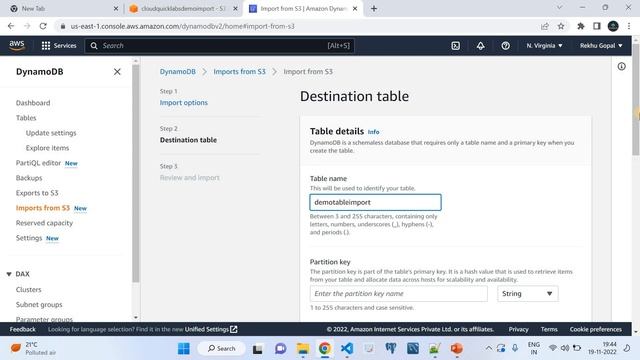Viewport: 640px width, 360px height.
Task: Open Settings in the DynamoDB sidebar
Action: pyautogui.click(x=29, y=238)
